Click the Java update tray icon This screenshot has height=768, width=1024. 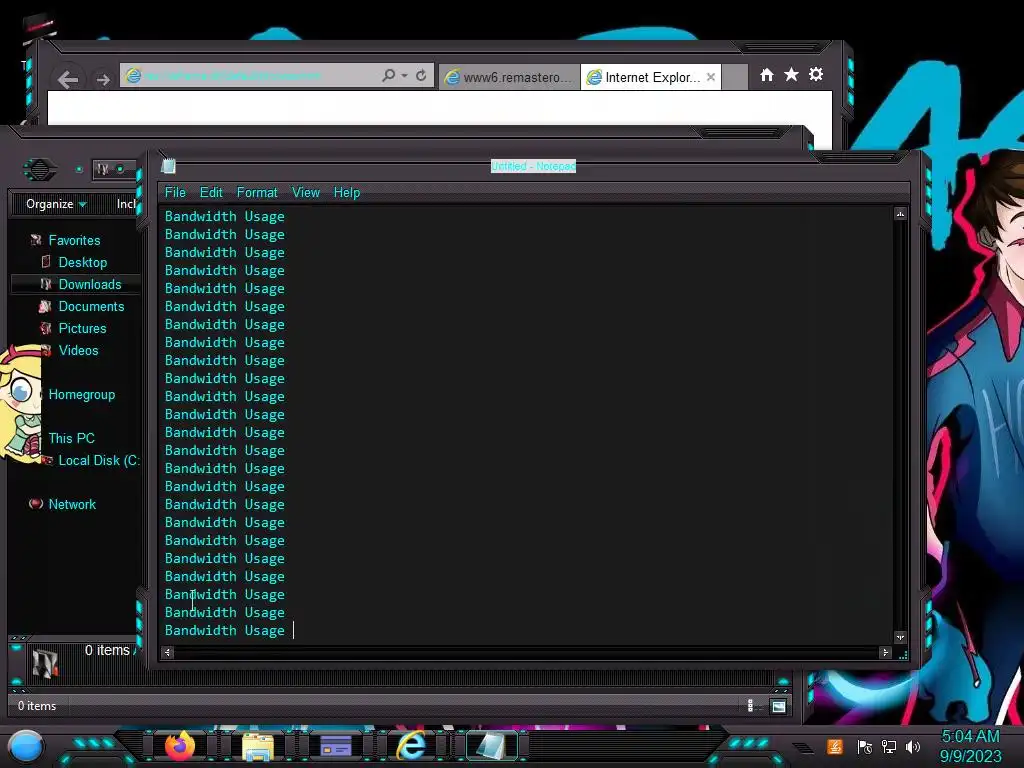835,746
